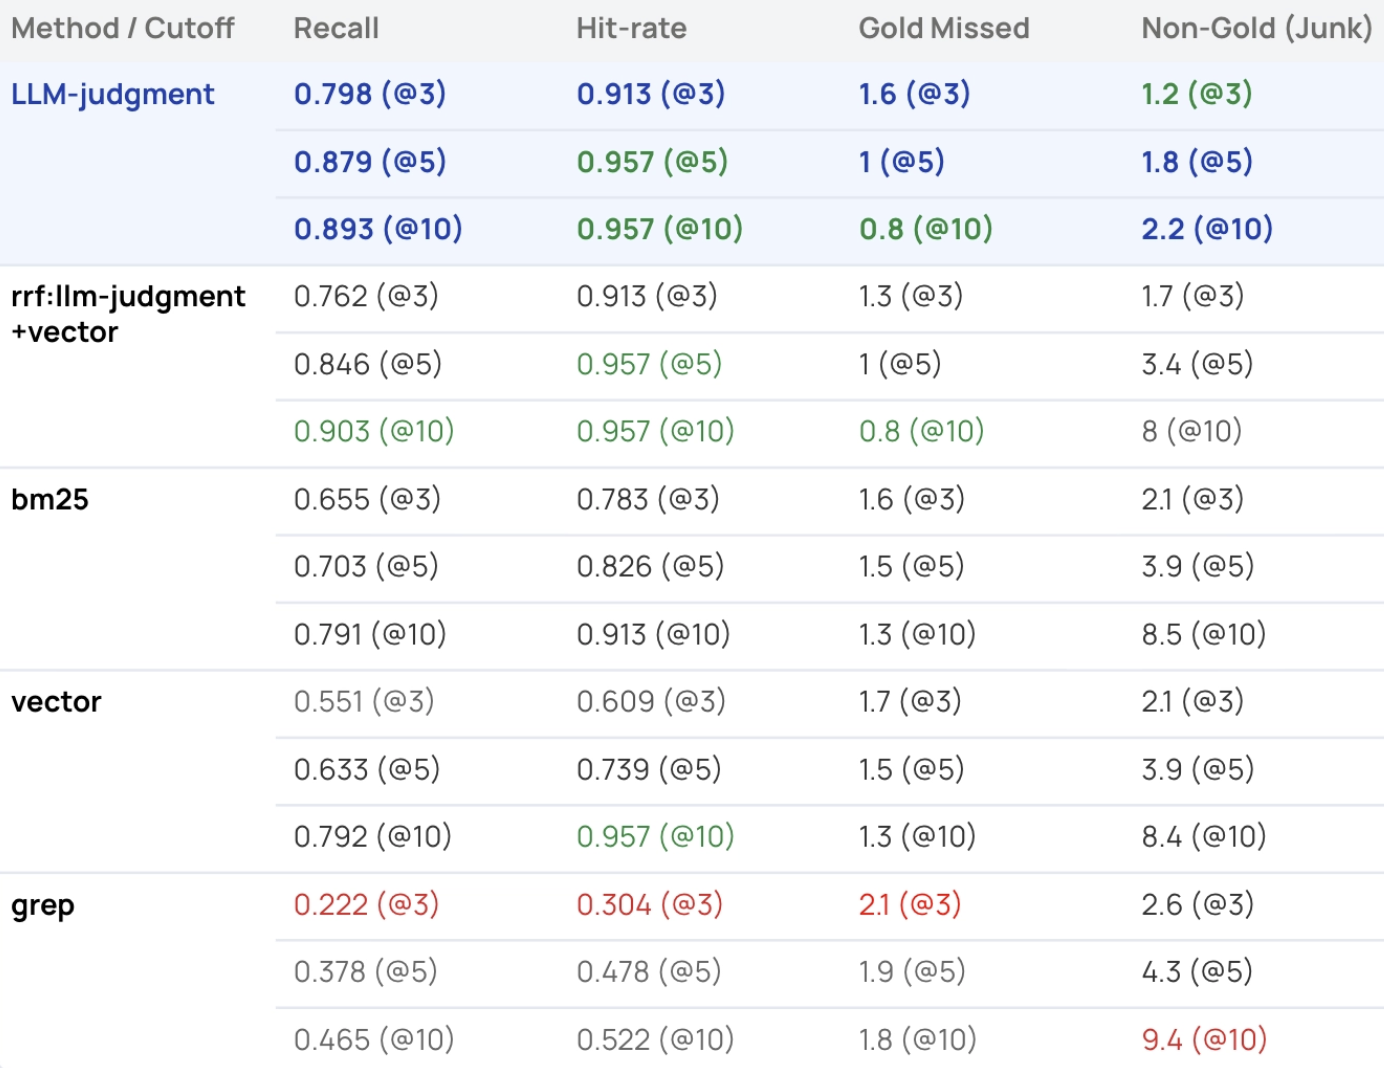Click hit-rate value "0.826 (@5)"
This screenshot has height=1068, width=1384.
[x=650, y=566]
